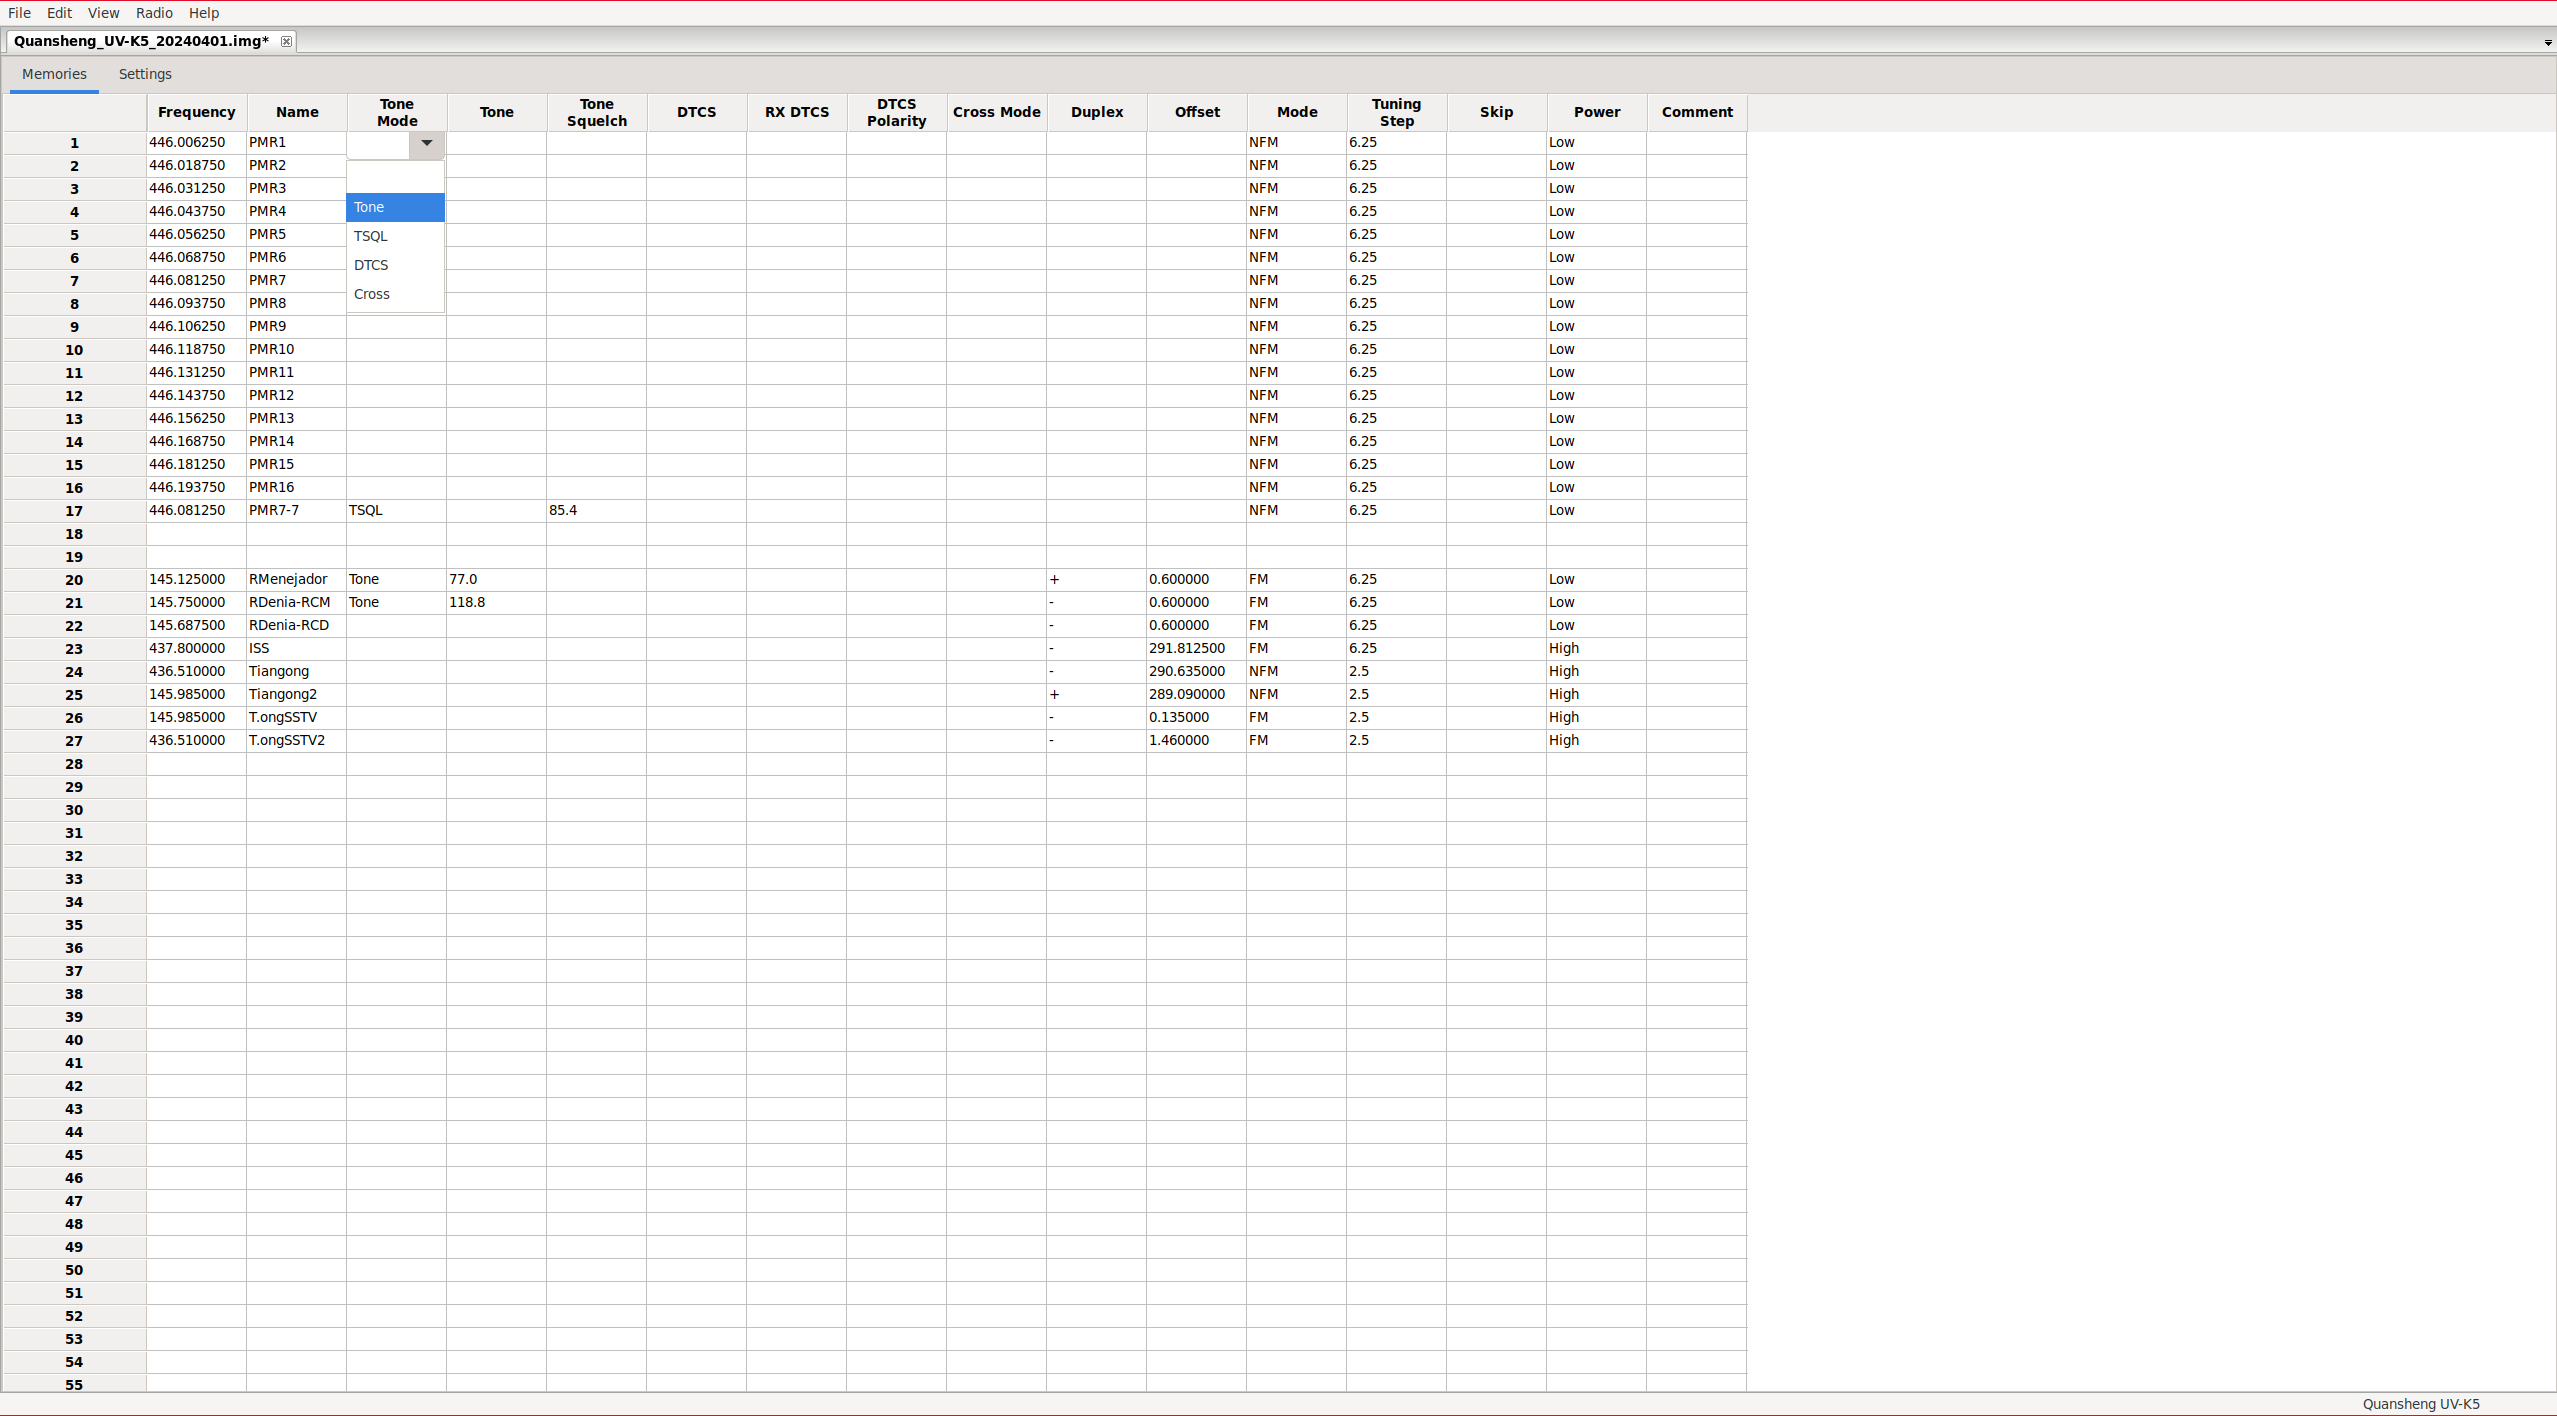The image size is (2557, 1416).
Task: Open the File menu
Action: (x=19, y=13)
